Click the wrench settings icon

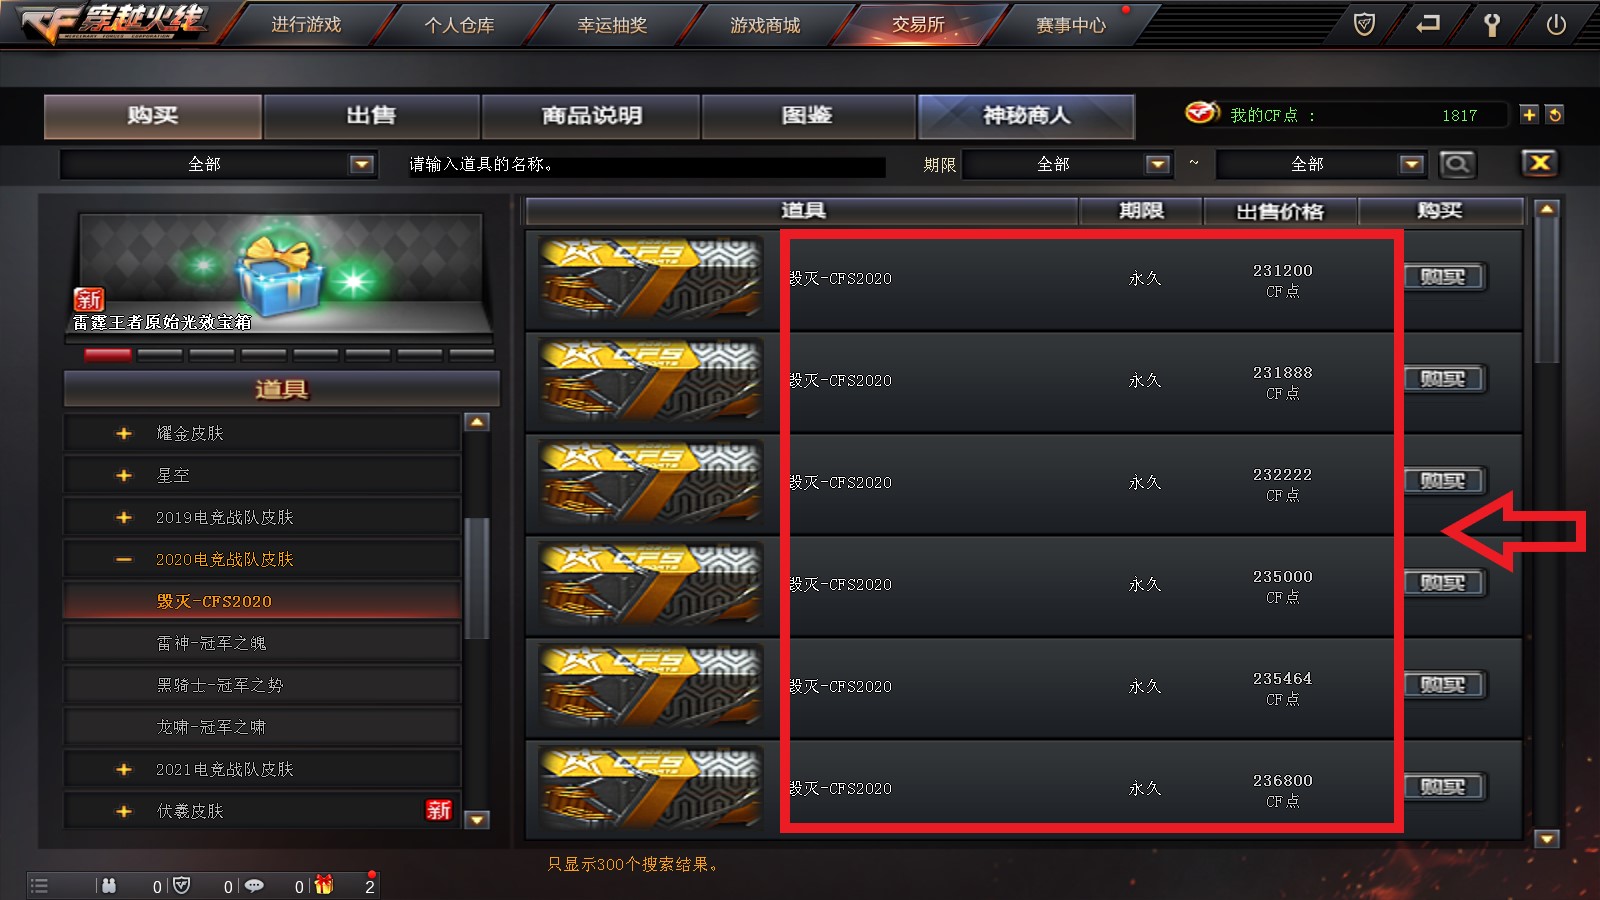pos(1491,24)
